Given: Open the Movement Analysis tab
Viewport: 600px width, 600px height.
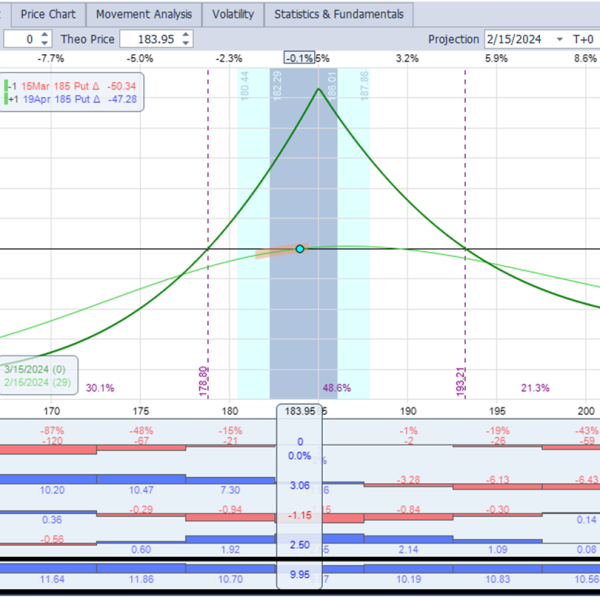Looking at the screenshot, I should coord(144,15).
